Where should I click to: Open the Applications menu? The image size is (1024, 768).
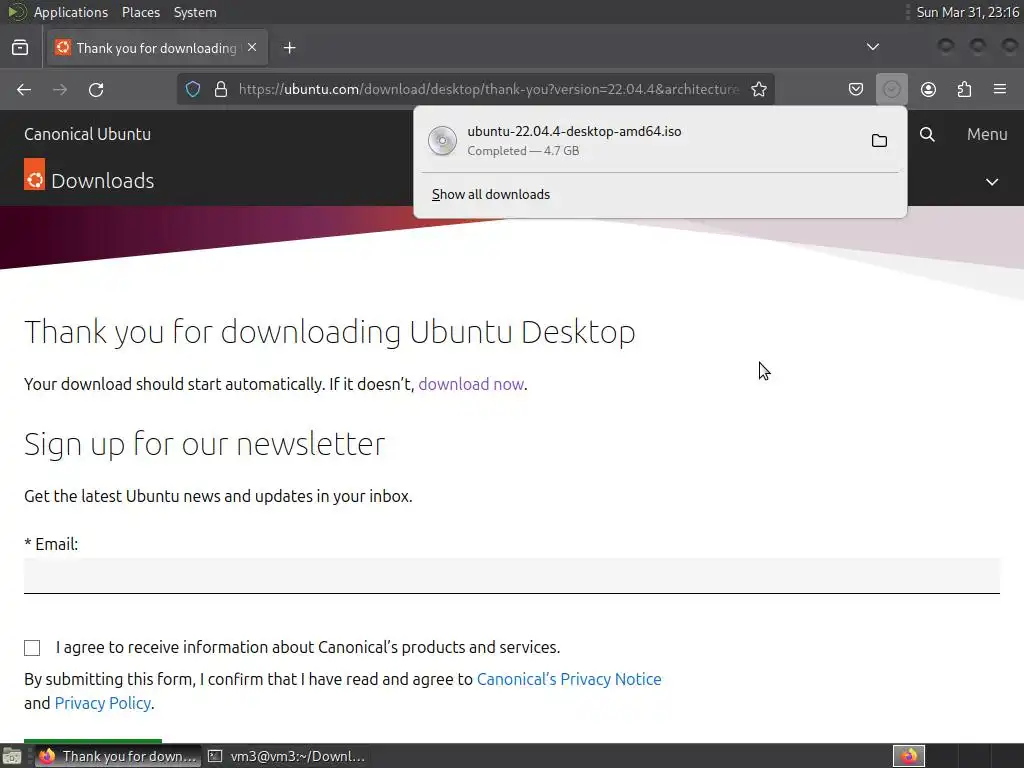[71, 12]
